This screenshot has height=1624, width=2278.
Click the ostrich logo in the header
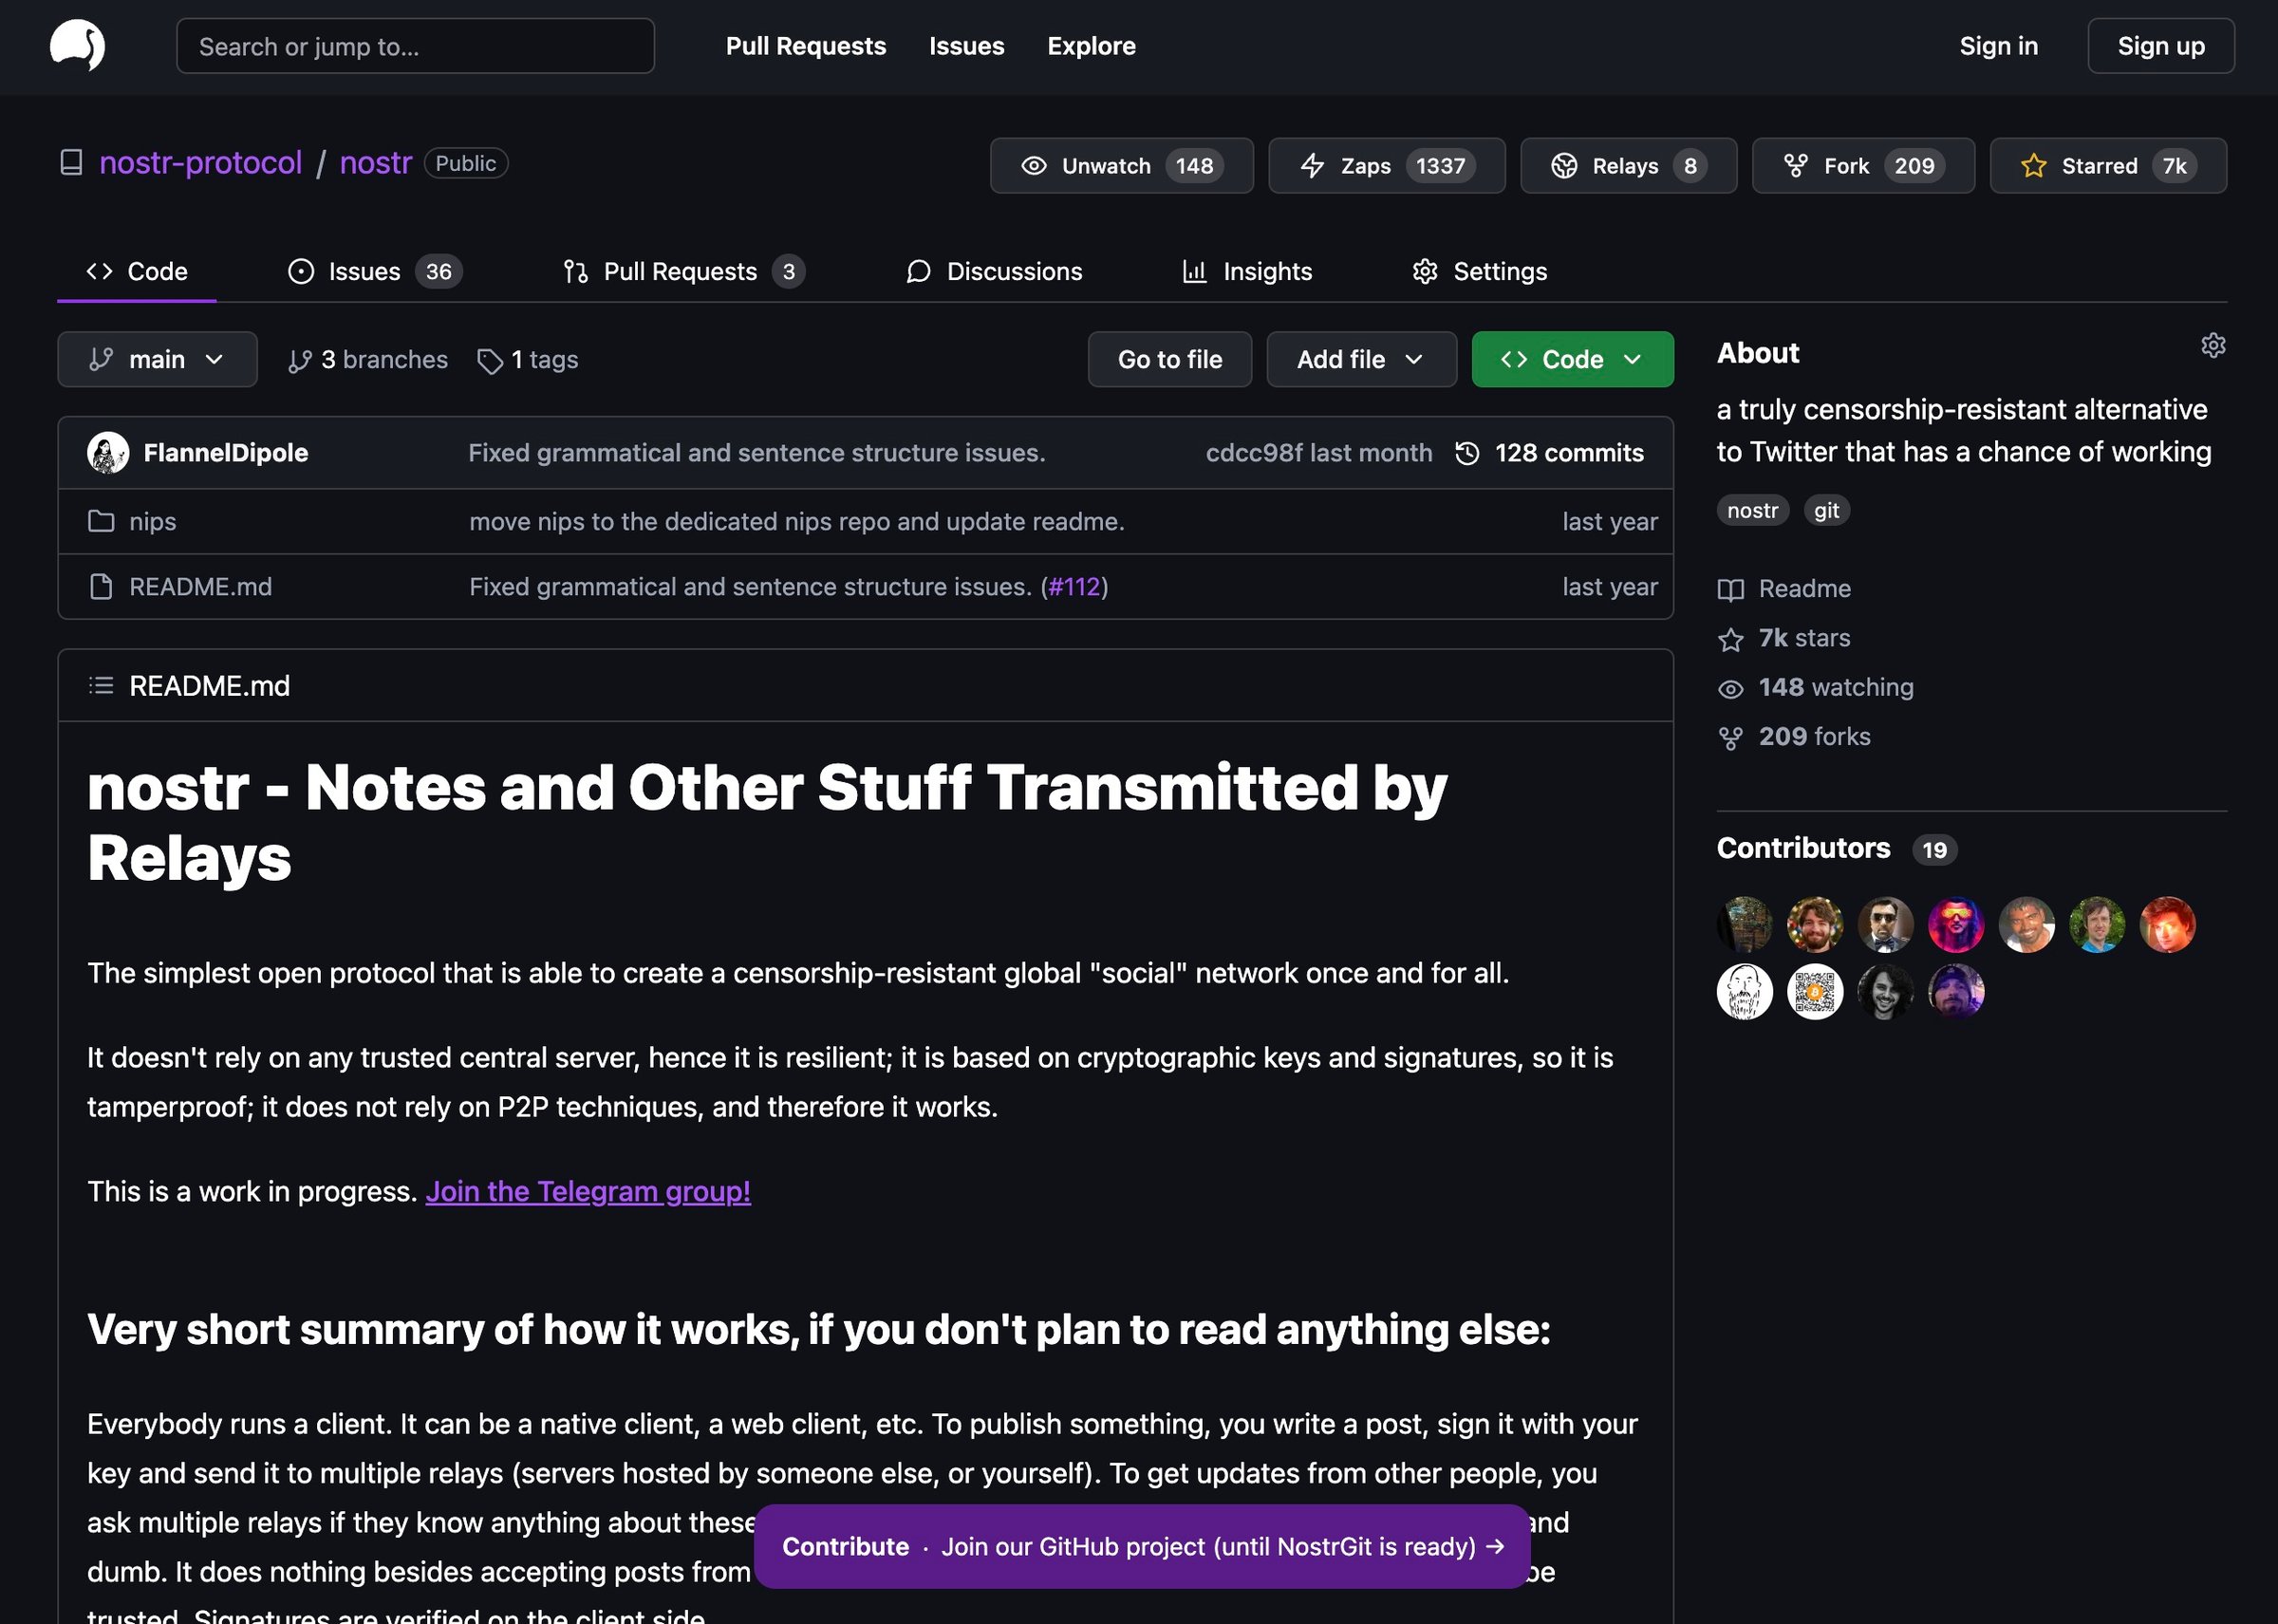coord(77,46)
